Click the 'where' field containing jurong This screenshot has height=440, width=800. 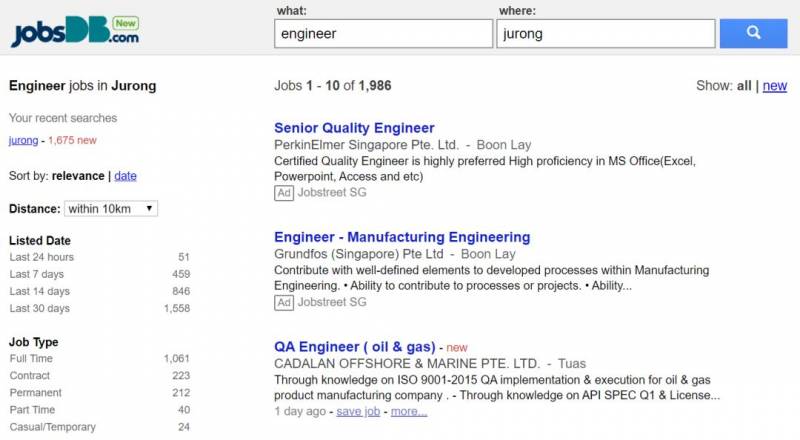pos(605,33)
